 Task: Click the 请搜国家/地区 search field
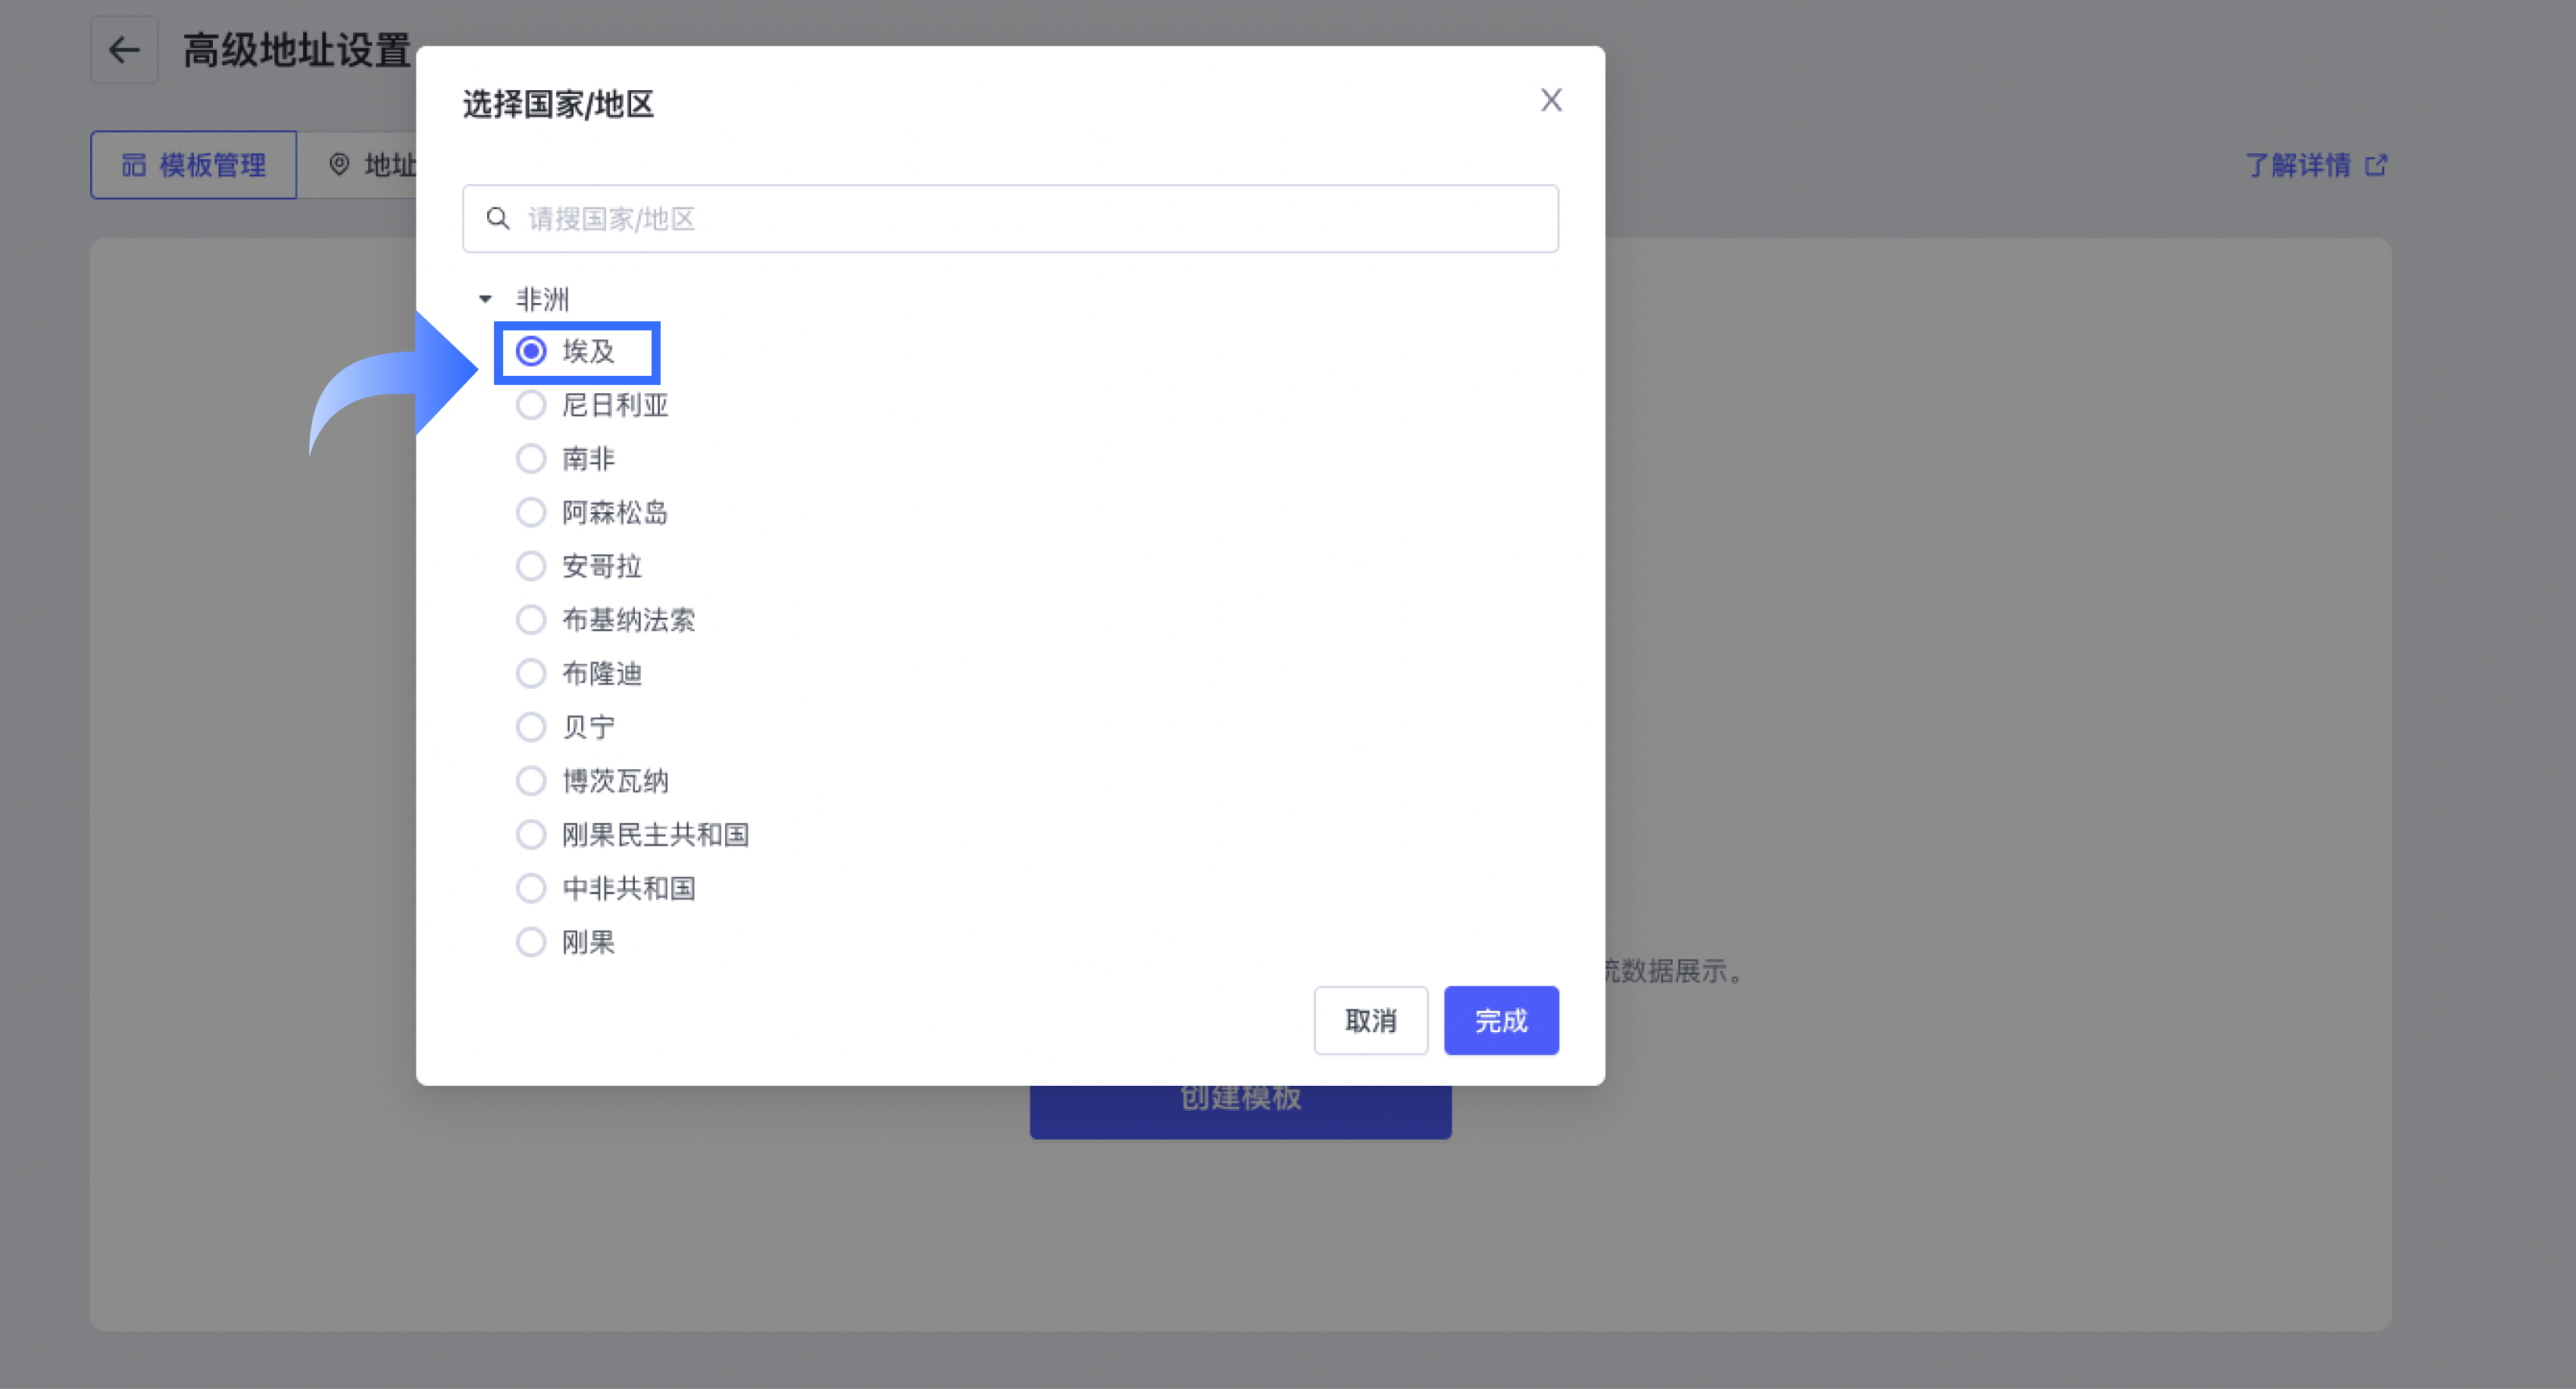[x=1010, y=218]
